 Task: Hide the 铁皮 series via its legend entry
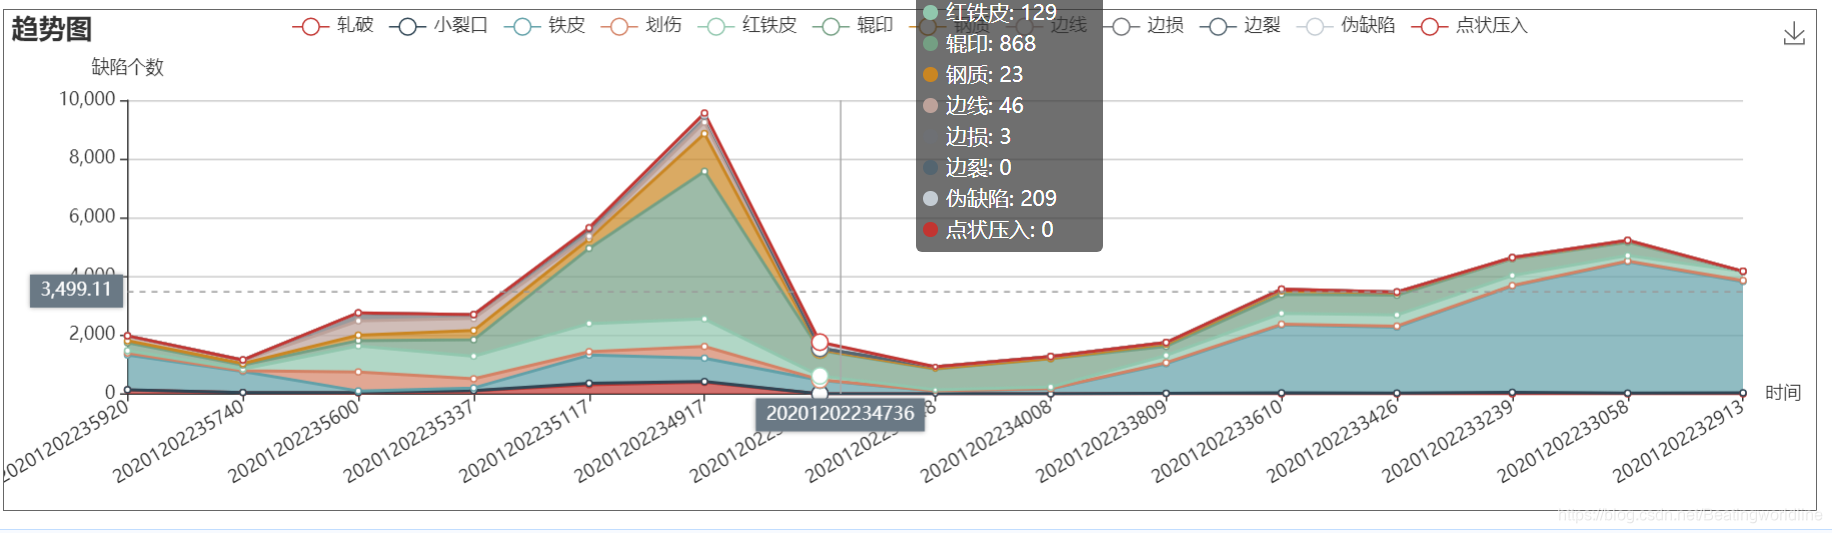coord(545,26)
